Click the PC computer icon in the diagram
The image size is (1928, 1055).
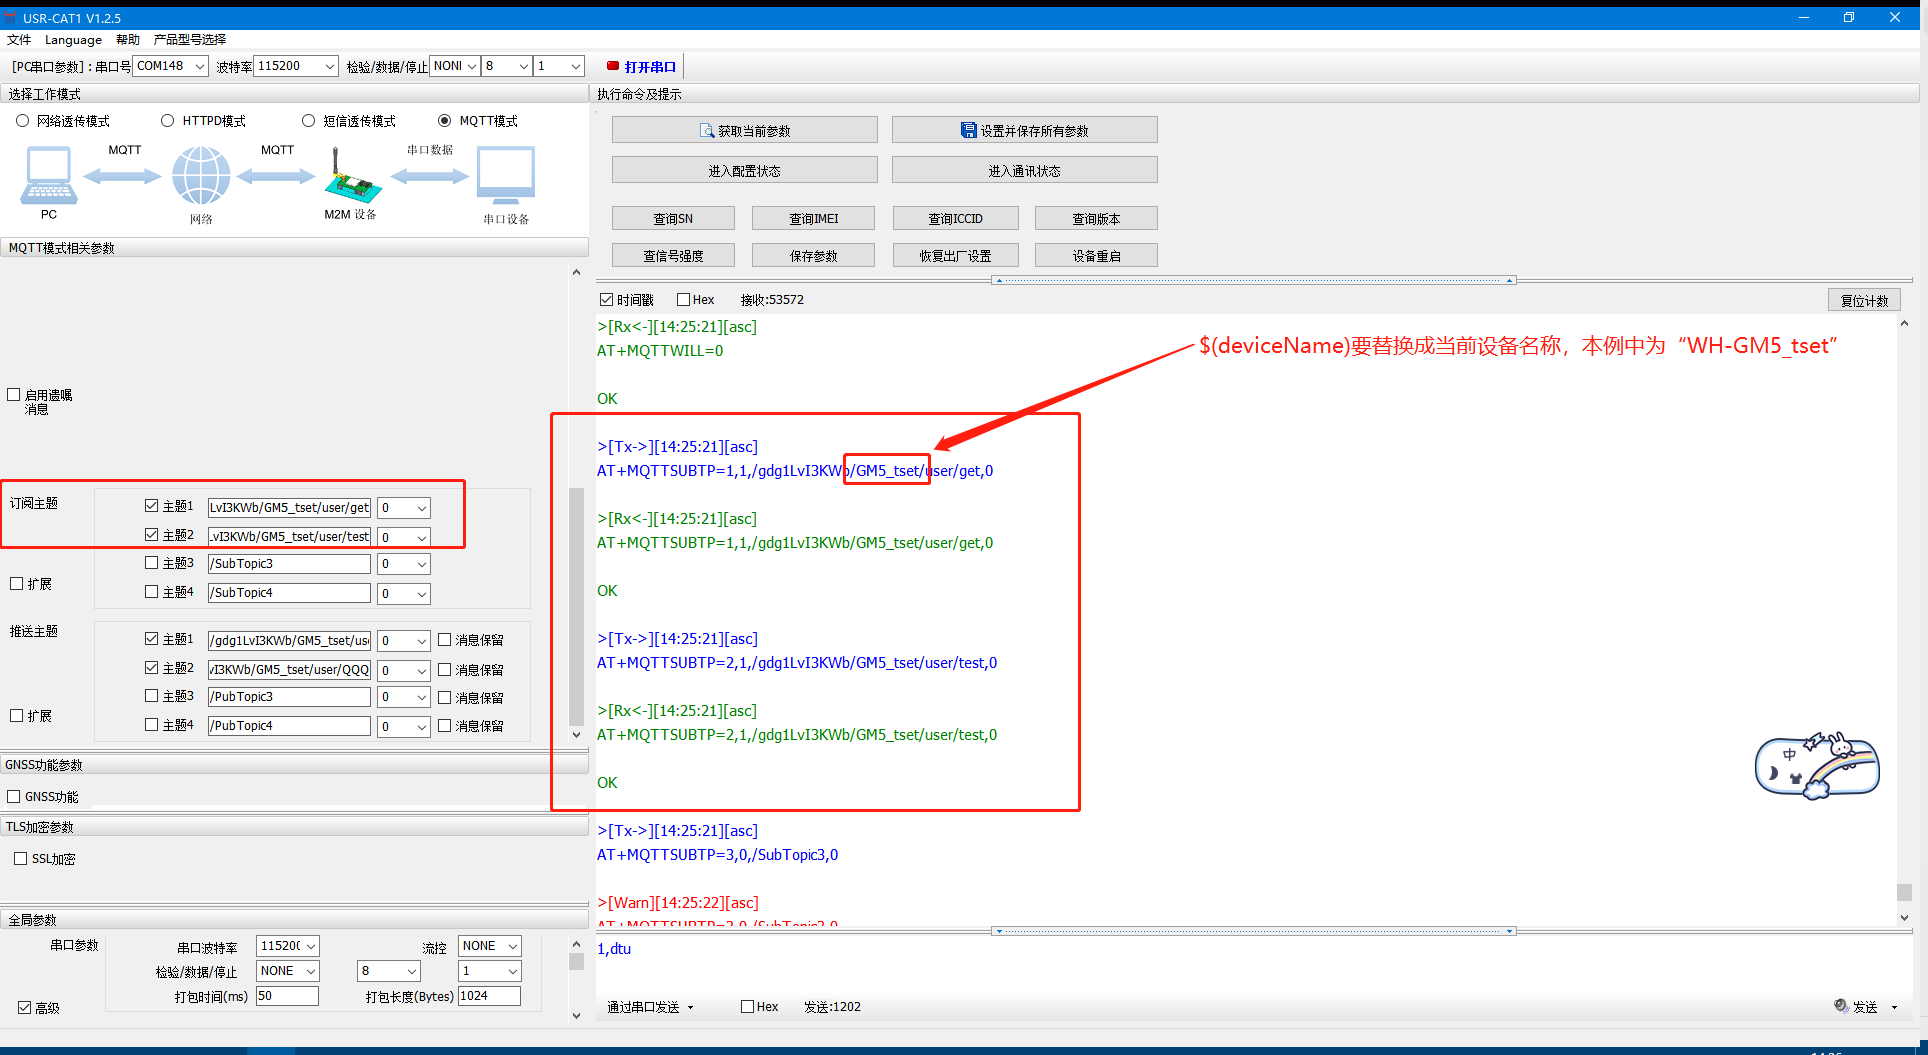pos(48,176)
